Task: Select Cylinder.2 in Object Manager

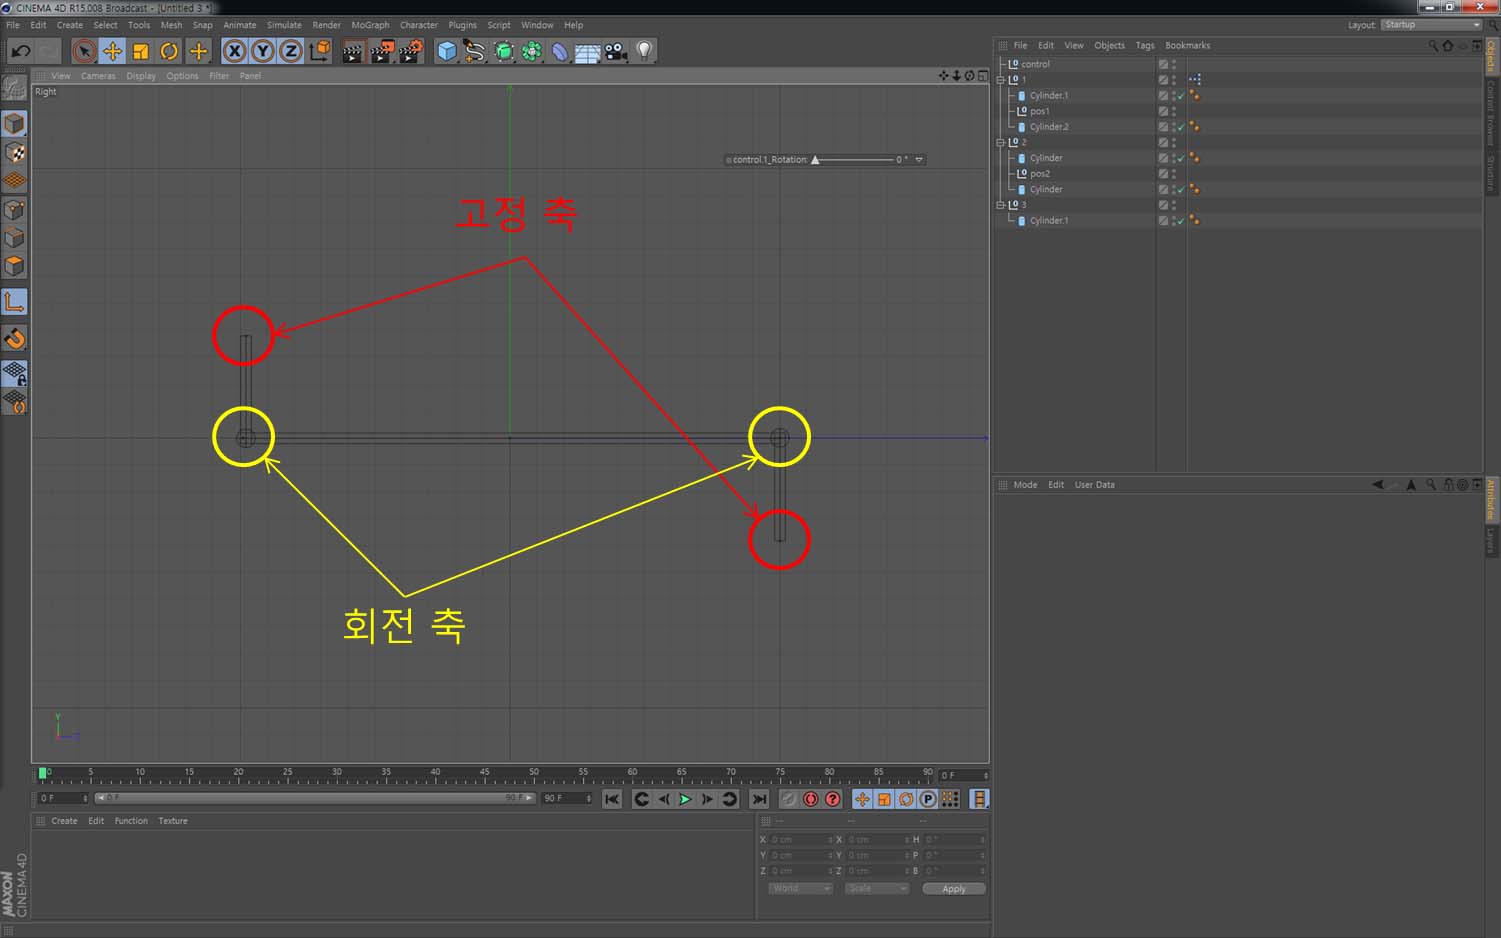Action: tap(1049, 127)
